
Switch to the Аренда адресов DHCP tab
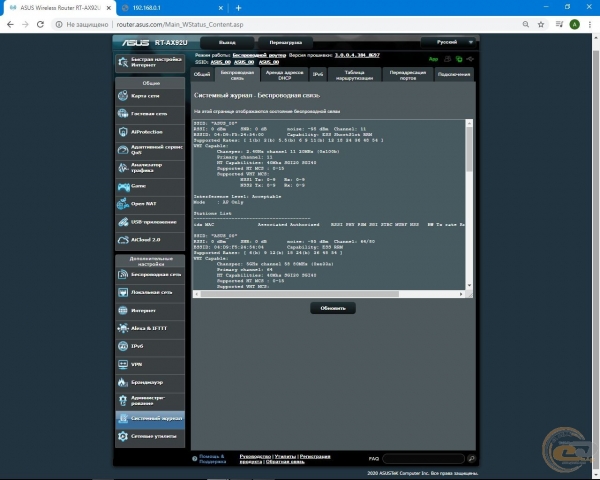pyautogui.click(x=285, y=75)
